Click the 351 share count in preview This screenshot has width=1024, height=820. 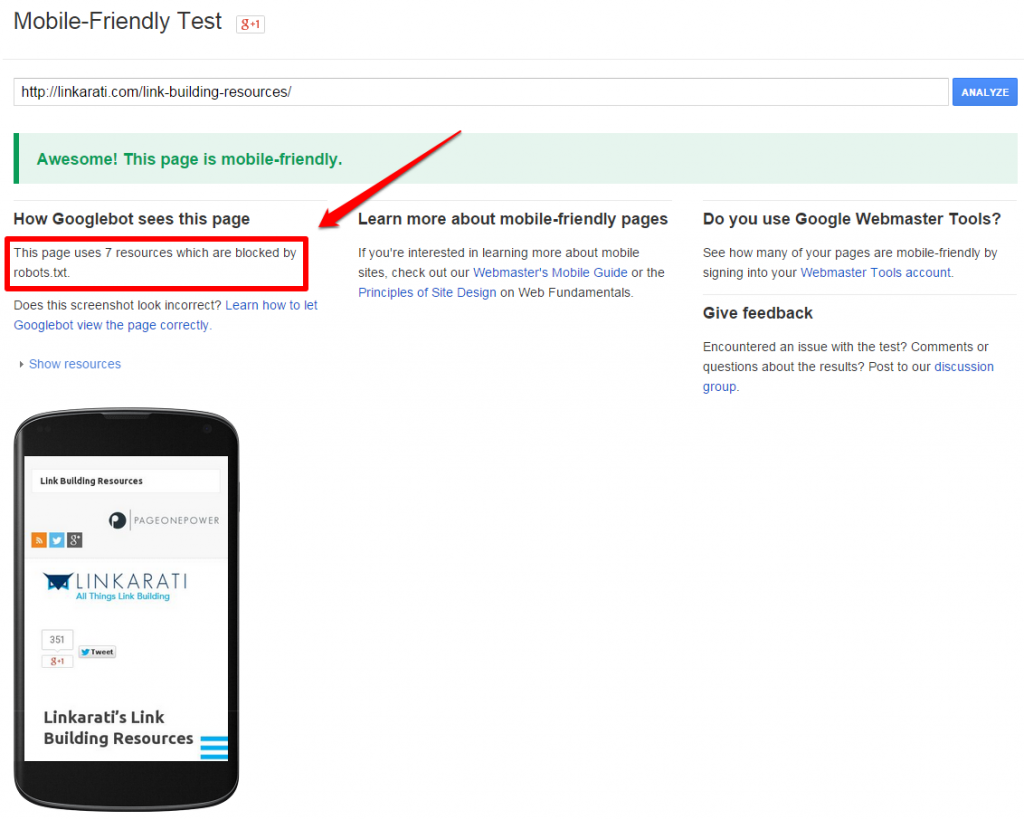click(x=57, y=640)
